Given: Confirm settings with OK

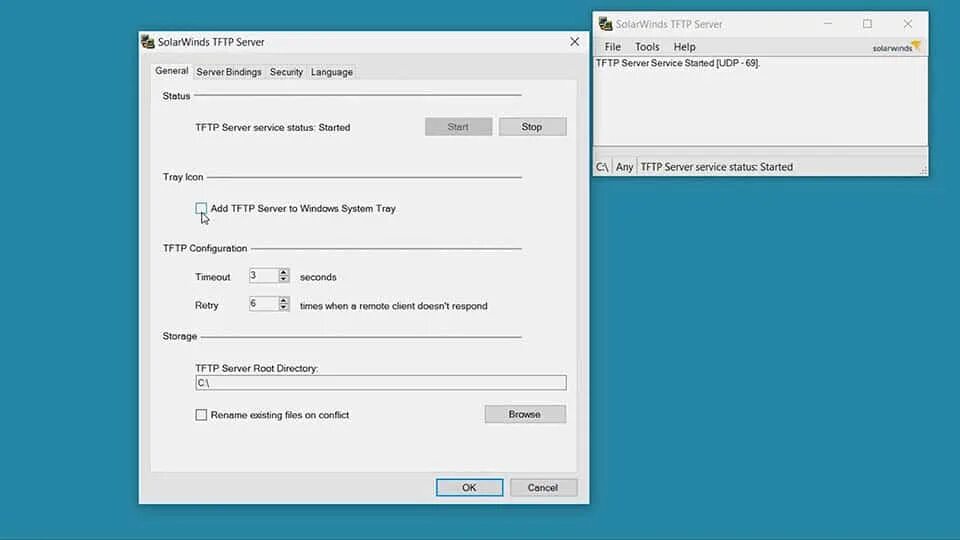Looking at the screenshot, I should click(x=469, y=487).
